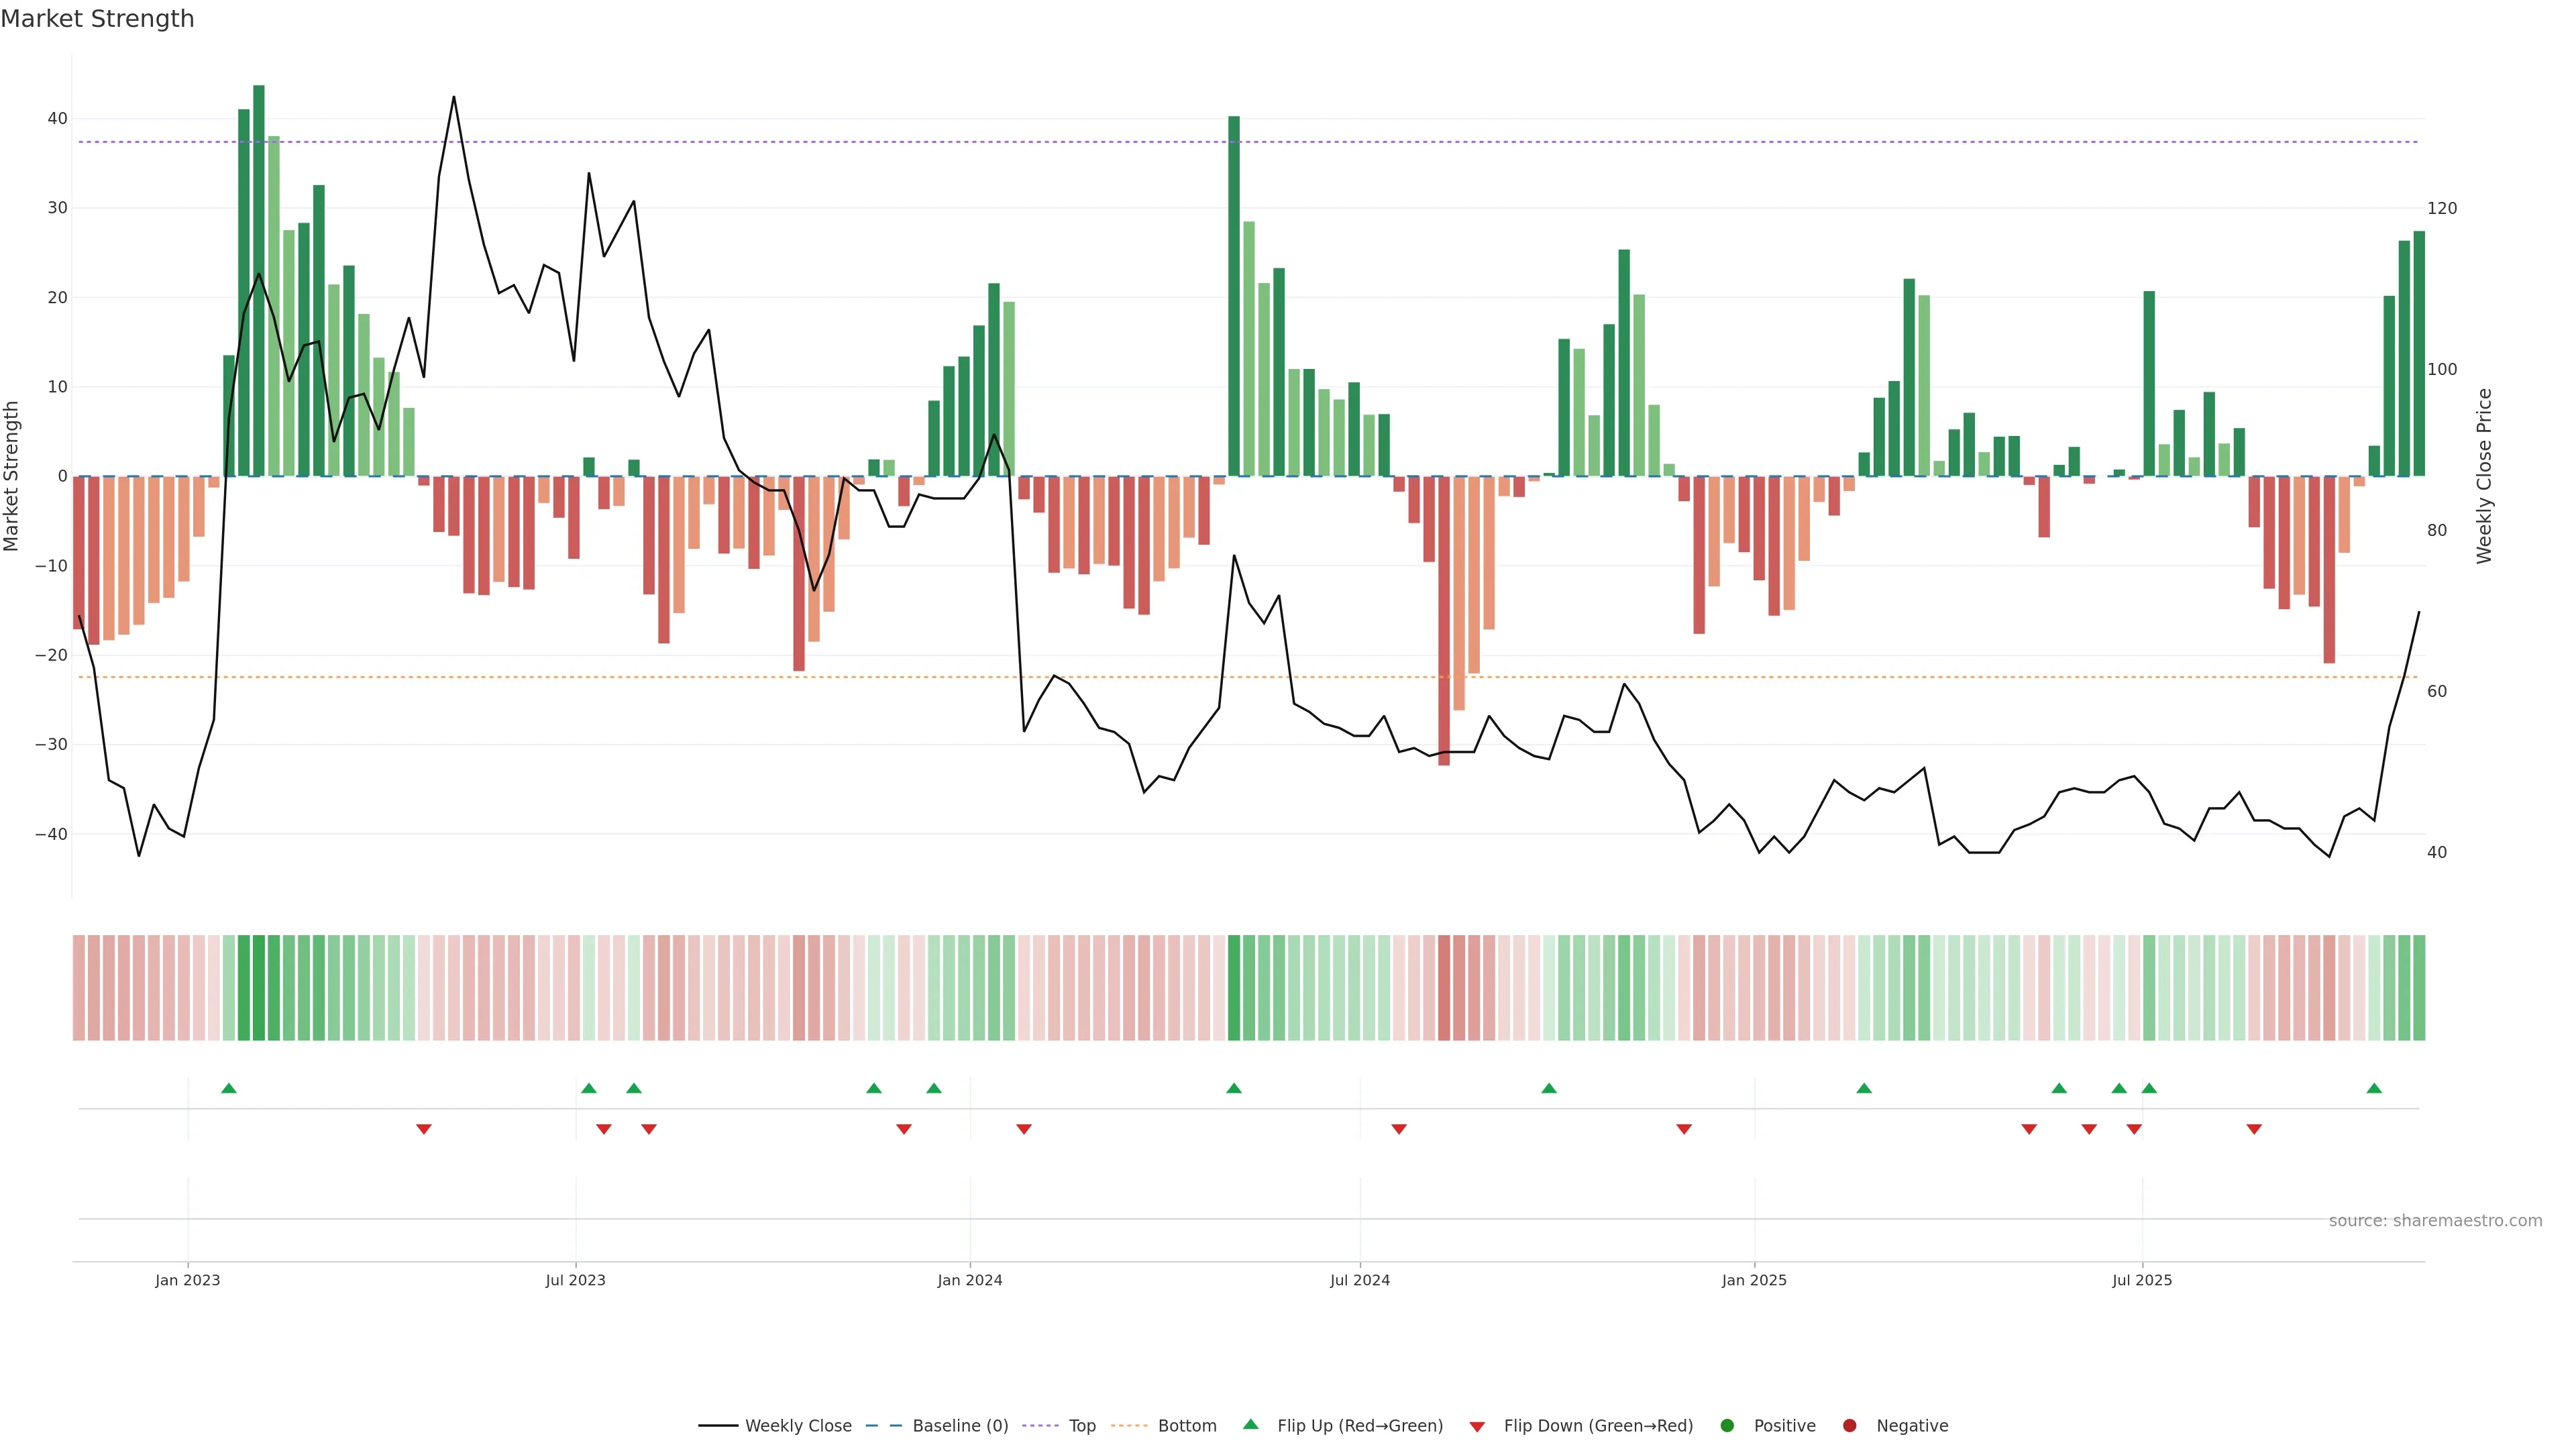This screenshot has width=2576, height=1449.
Task: Select the first red flip-down triangle marker
Action: [424, 1129]
